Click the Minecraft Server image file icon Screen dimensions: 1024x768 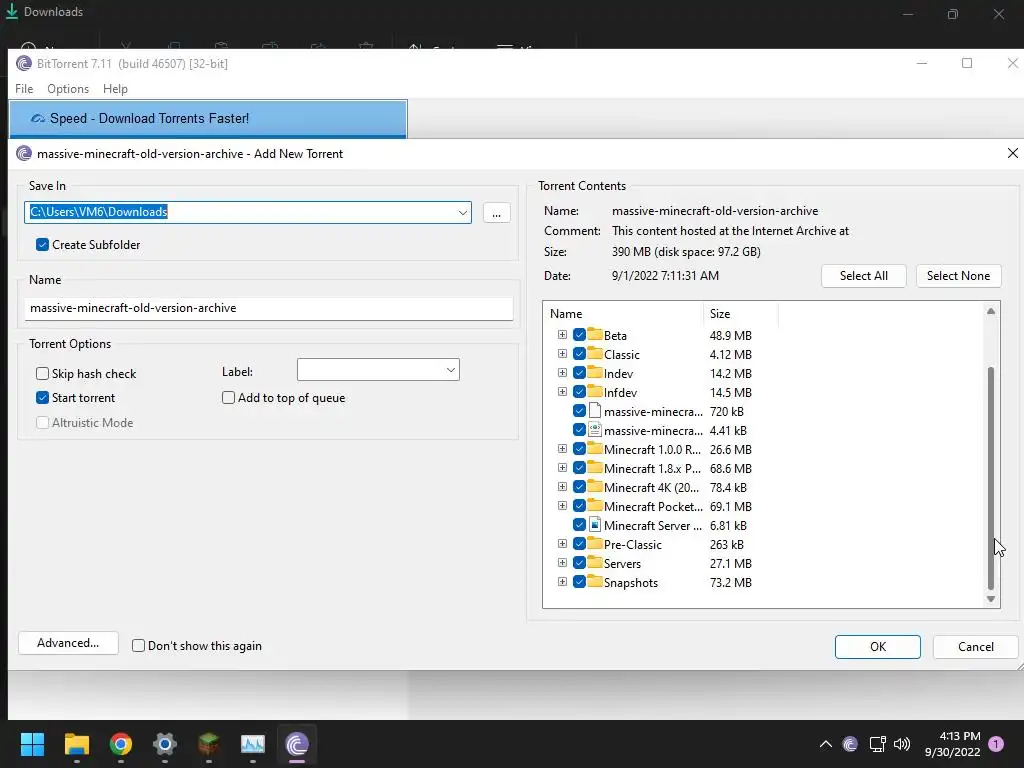[x=594, y=525]
